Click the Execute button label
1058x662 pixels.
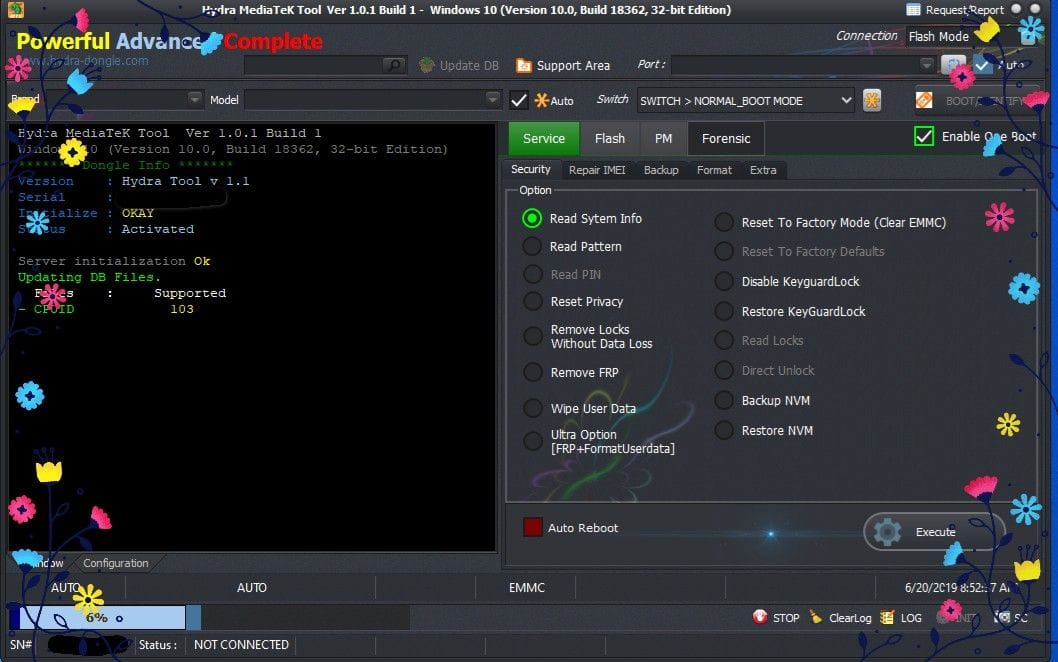click(935, 532)
